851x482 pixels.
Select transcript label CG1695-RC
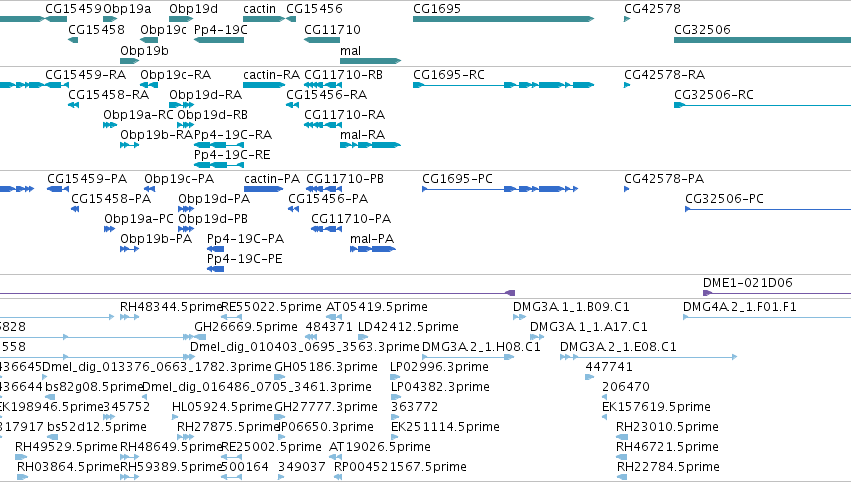click(449, 74)
